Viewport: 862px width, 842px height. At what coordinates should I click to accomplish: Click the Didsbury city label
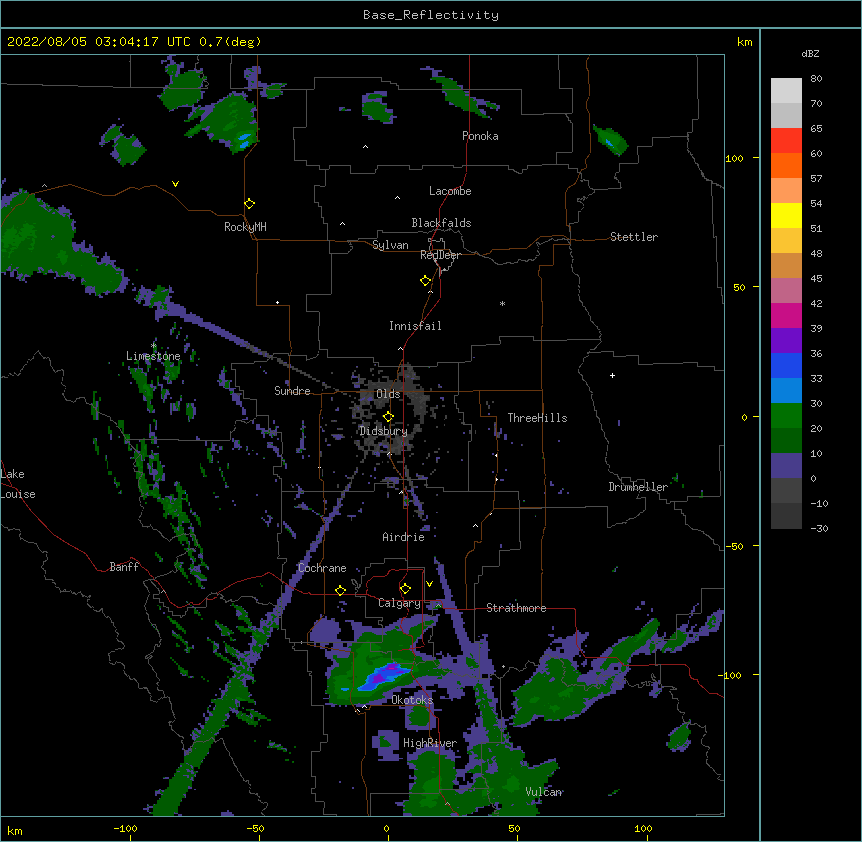pyautogui.click(x=383, y=431)
